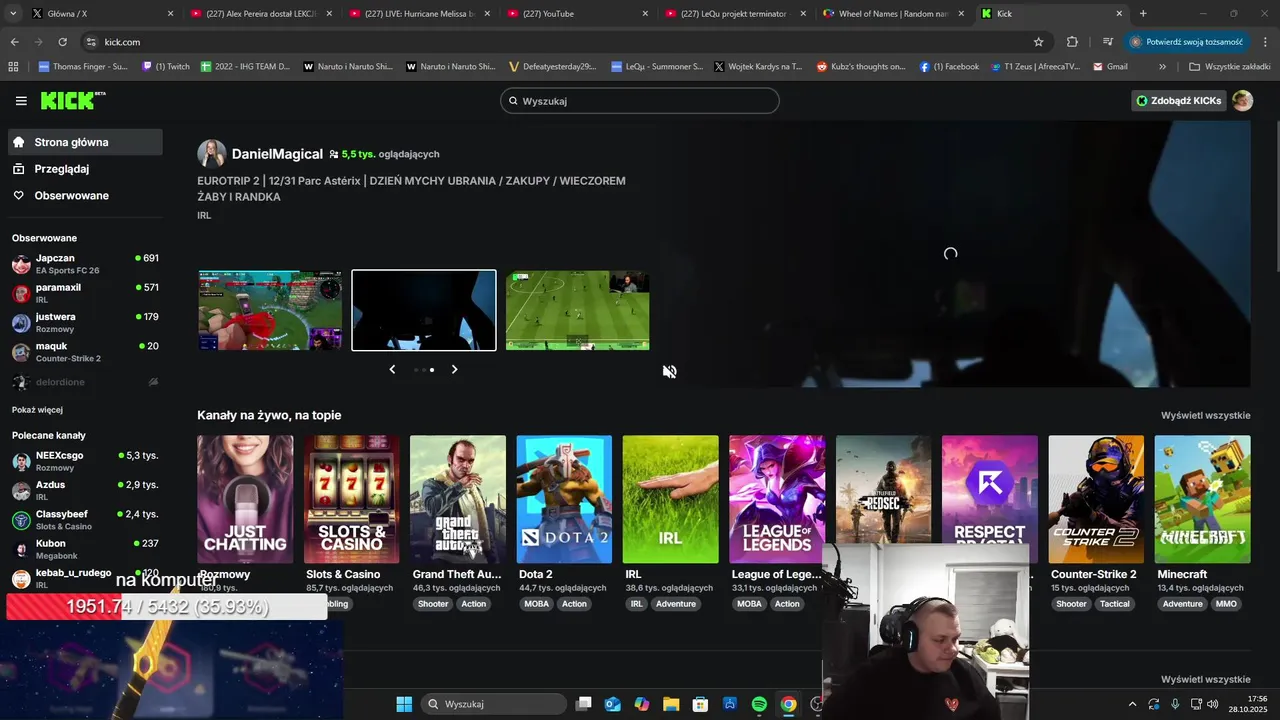Open the Minecraft category card

[1202, 499]
